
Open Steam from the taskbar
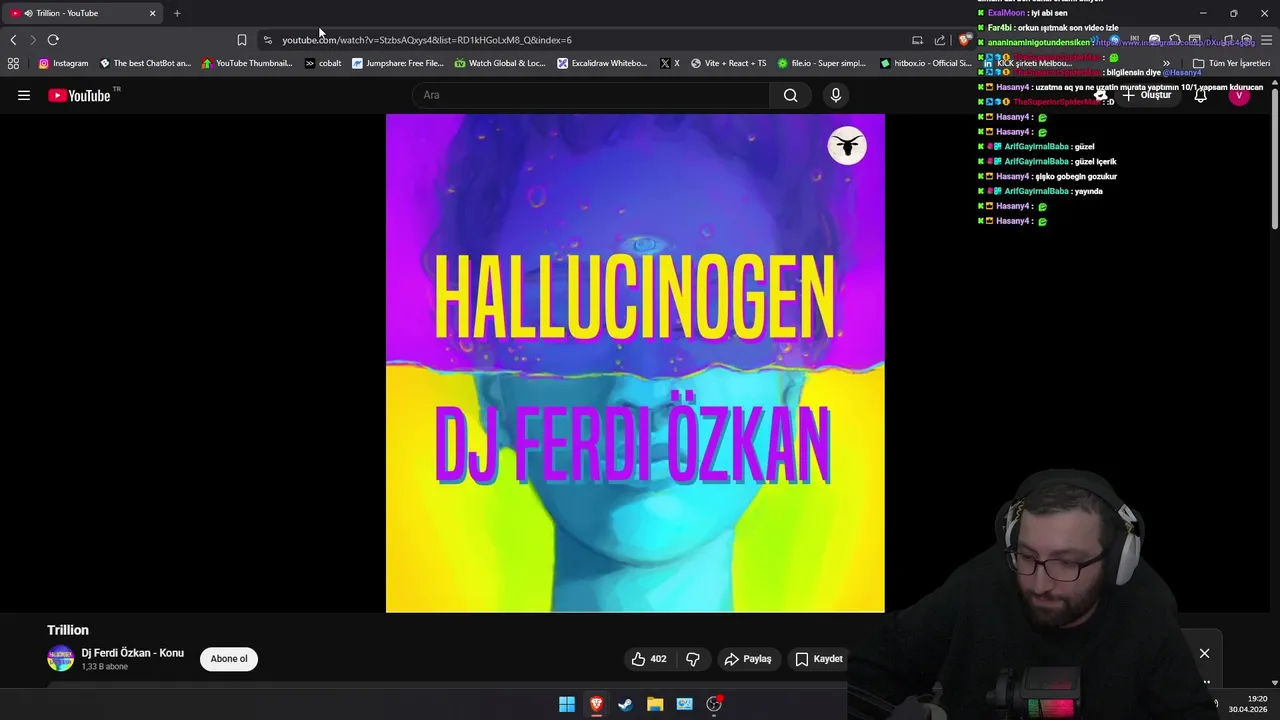coord(625,704)
